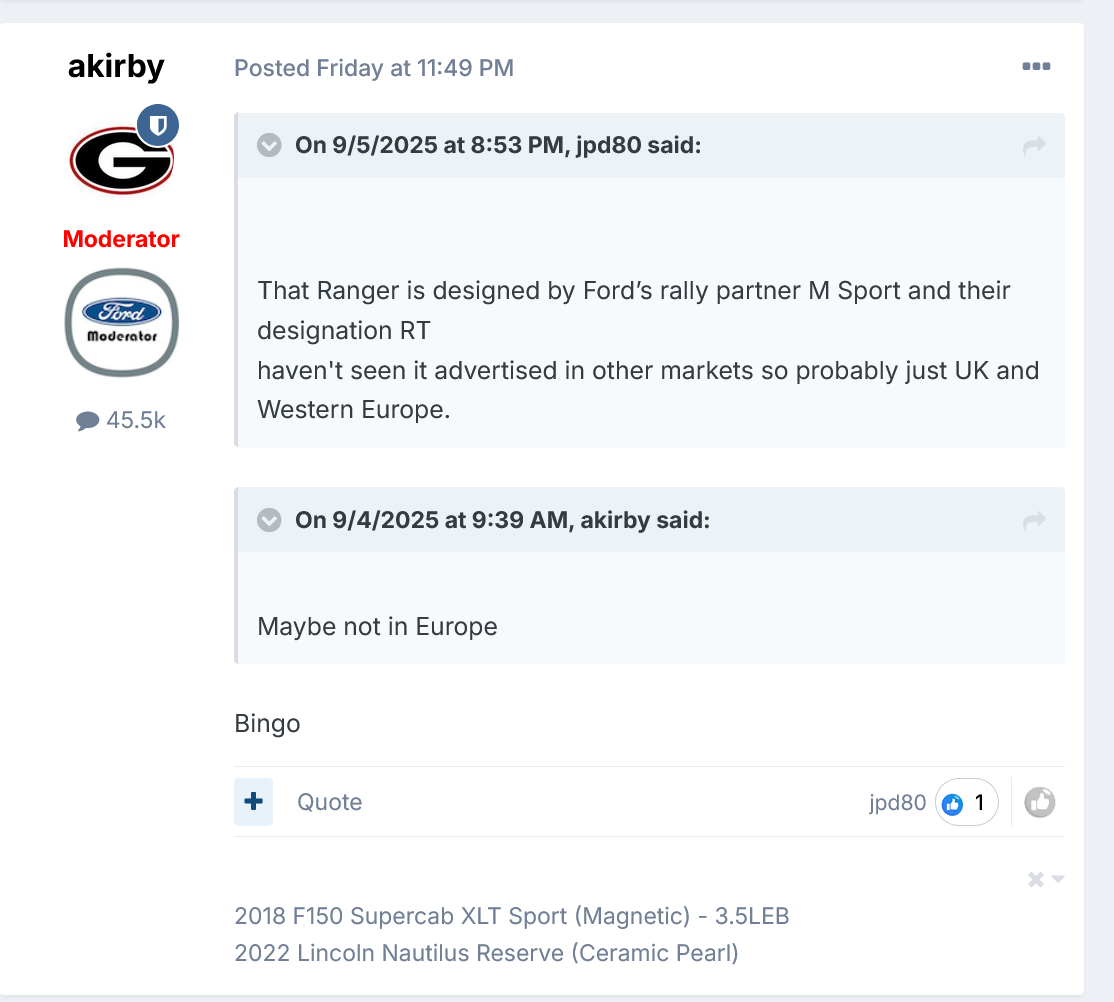Click the plus MultiQuote button
Image resolution: width=1114 pixels, height=1002 pixels.
pyautogui.click(x=253, y=802)
